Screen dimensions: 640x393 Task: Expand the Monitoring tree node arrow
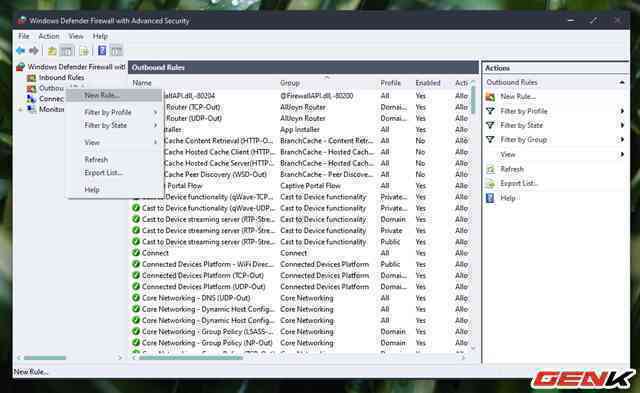[x=20, y=109]
